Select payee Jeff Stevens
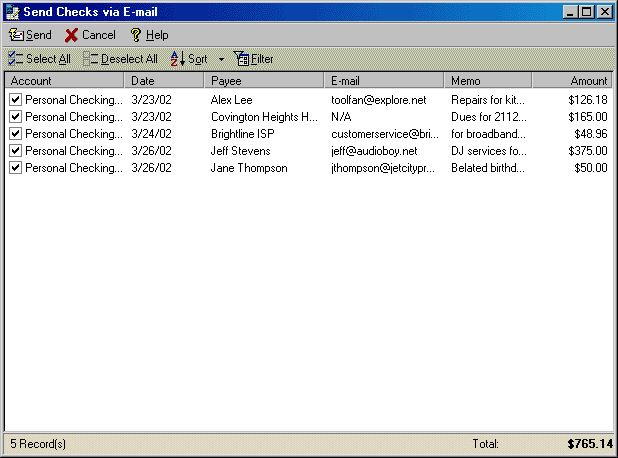Viewport: 618px width, 458px height. pos(240,151)
